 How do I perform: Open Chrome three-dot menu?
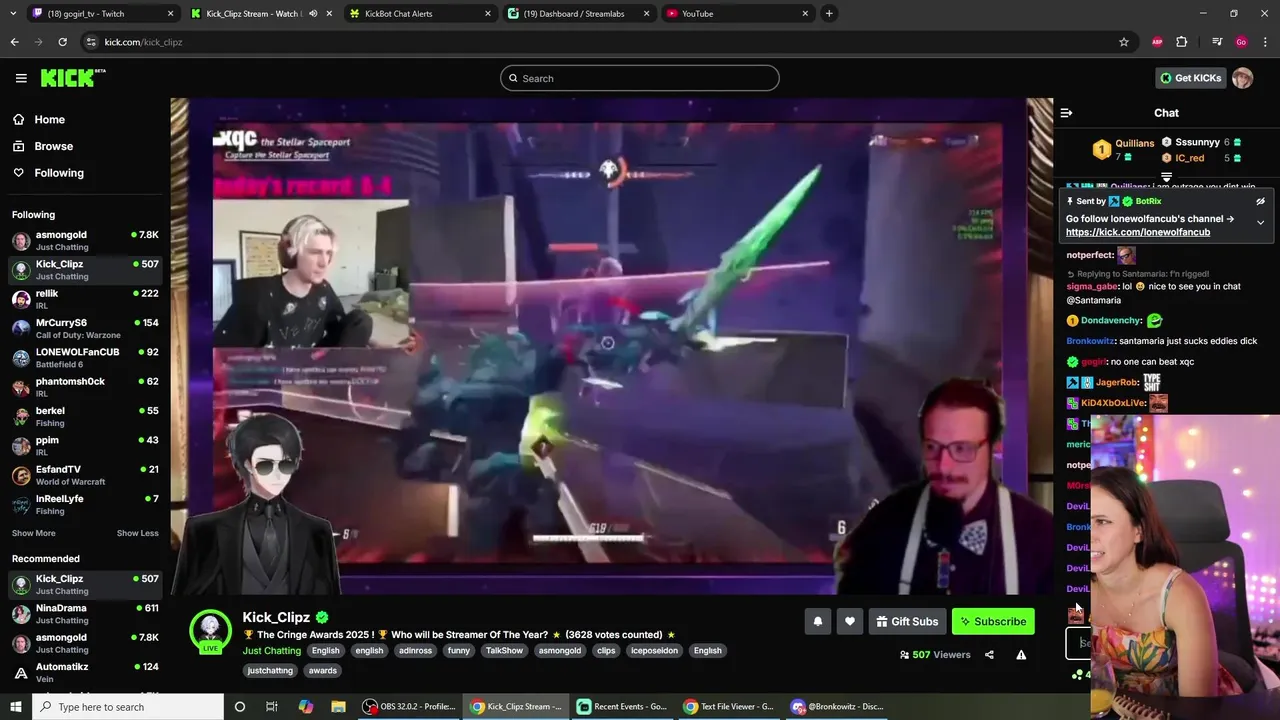(1266, 42)
